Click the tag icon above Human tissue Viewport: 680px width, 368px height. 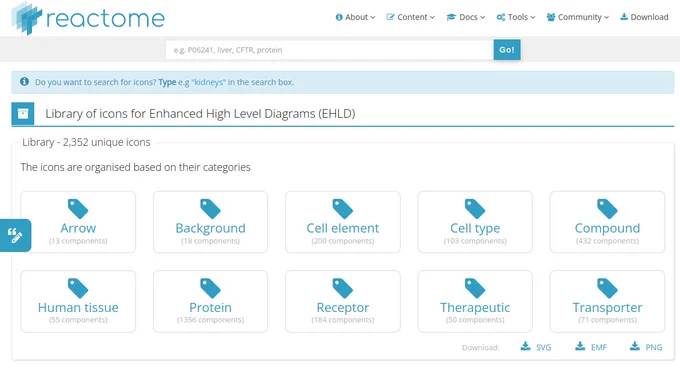(78, 288)
